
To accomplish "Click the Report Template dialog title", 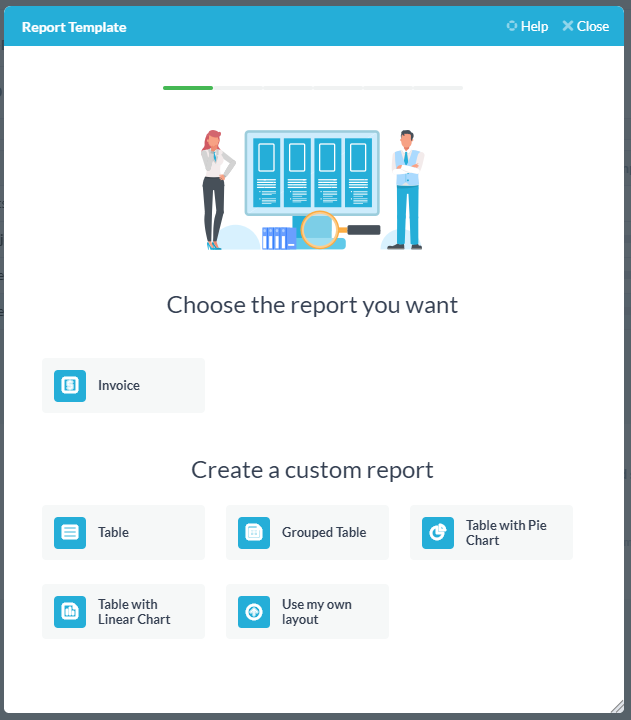I will click(74, 27).
